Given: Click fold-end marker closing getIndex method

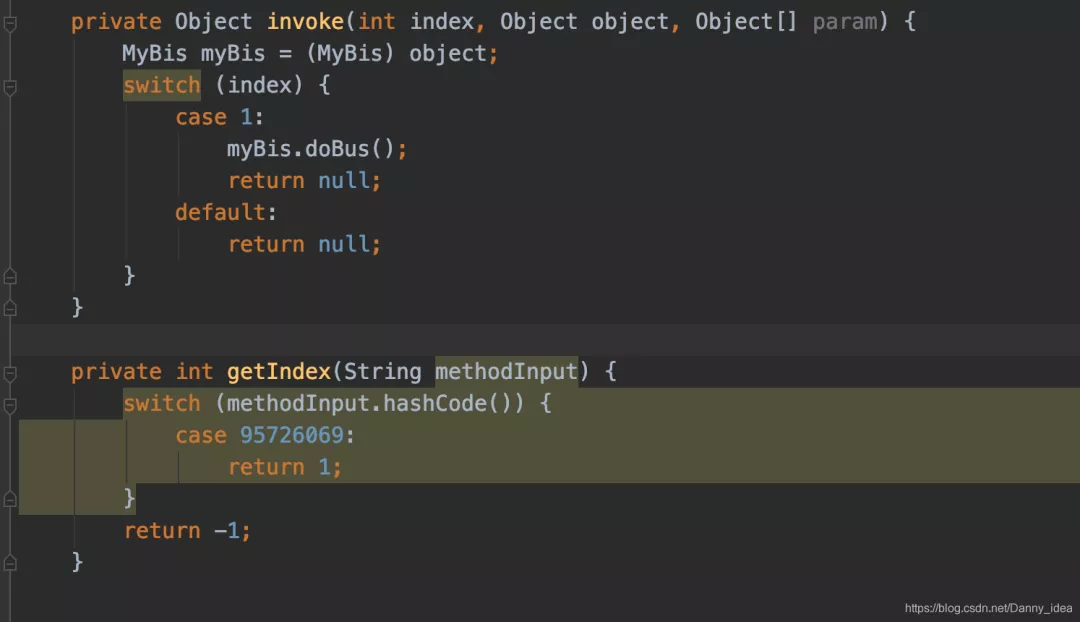Looking at the screenshot, I should 10,562.
